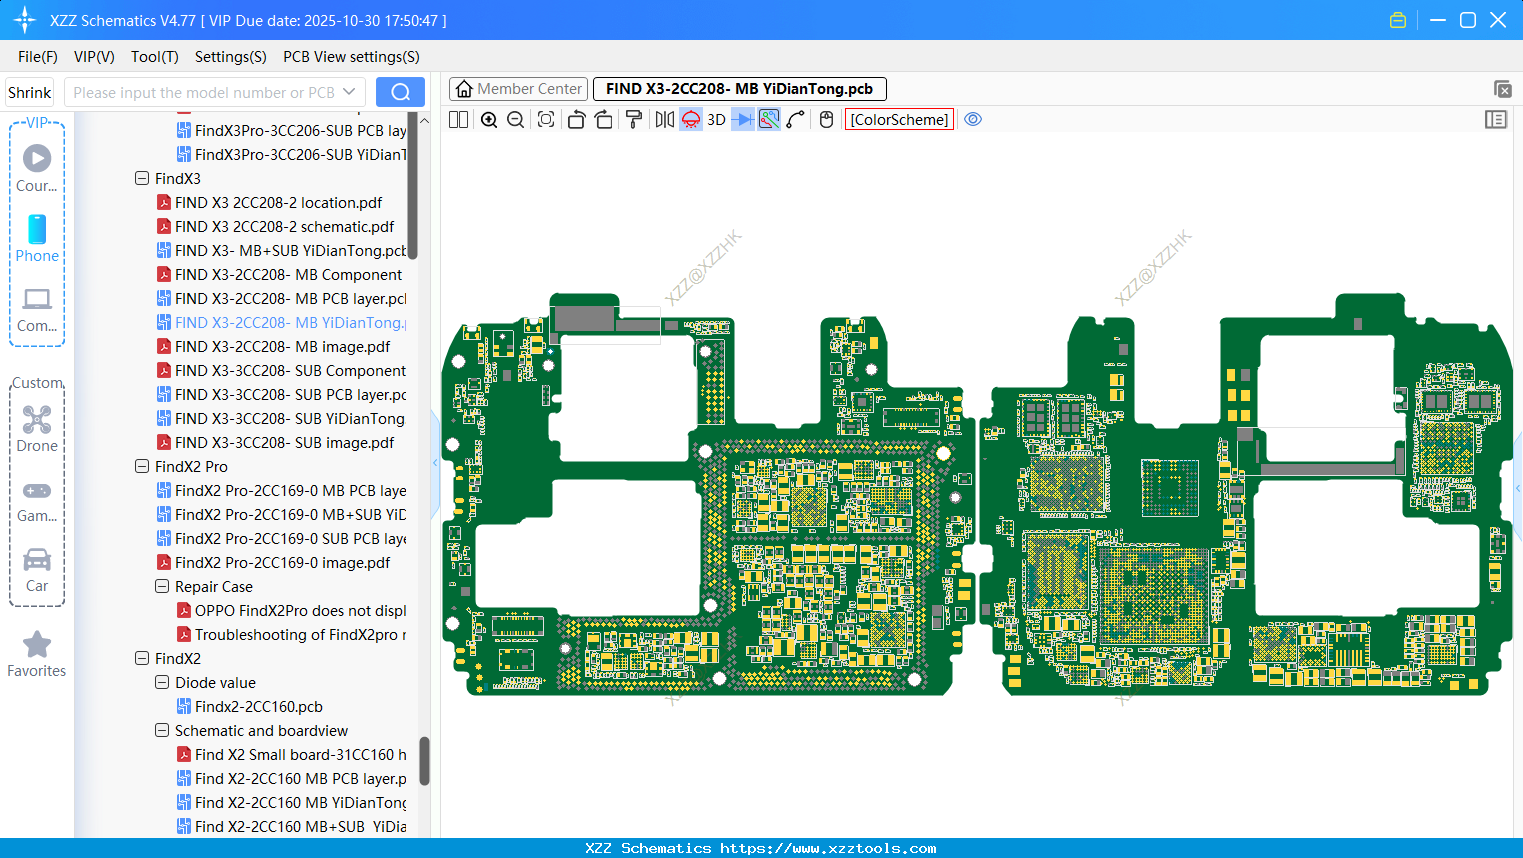Open the ColorScheme selector
This screenshot has width=1523, height=858.
tap(899, 120)
